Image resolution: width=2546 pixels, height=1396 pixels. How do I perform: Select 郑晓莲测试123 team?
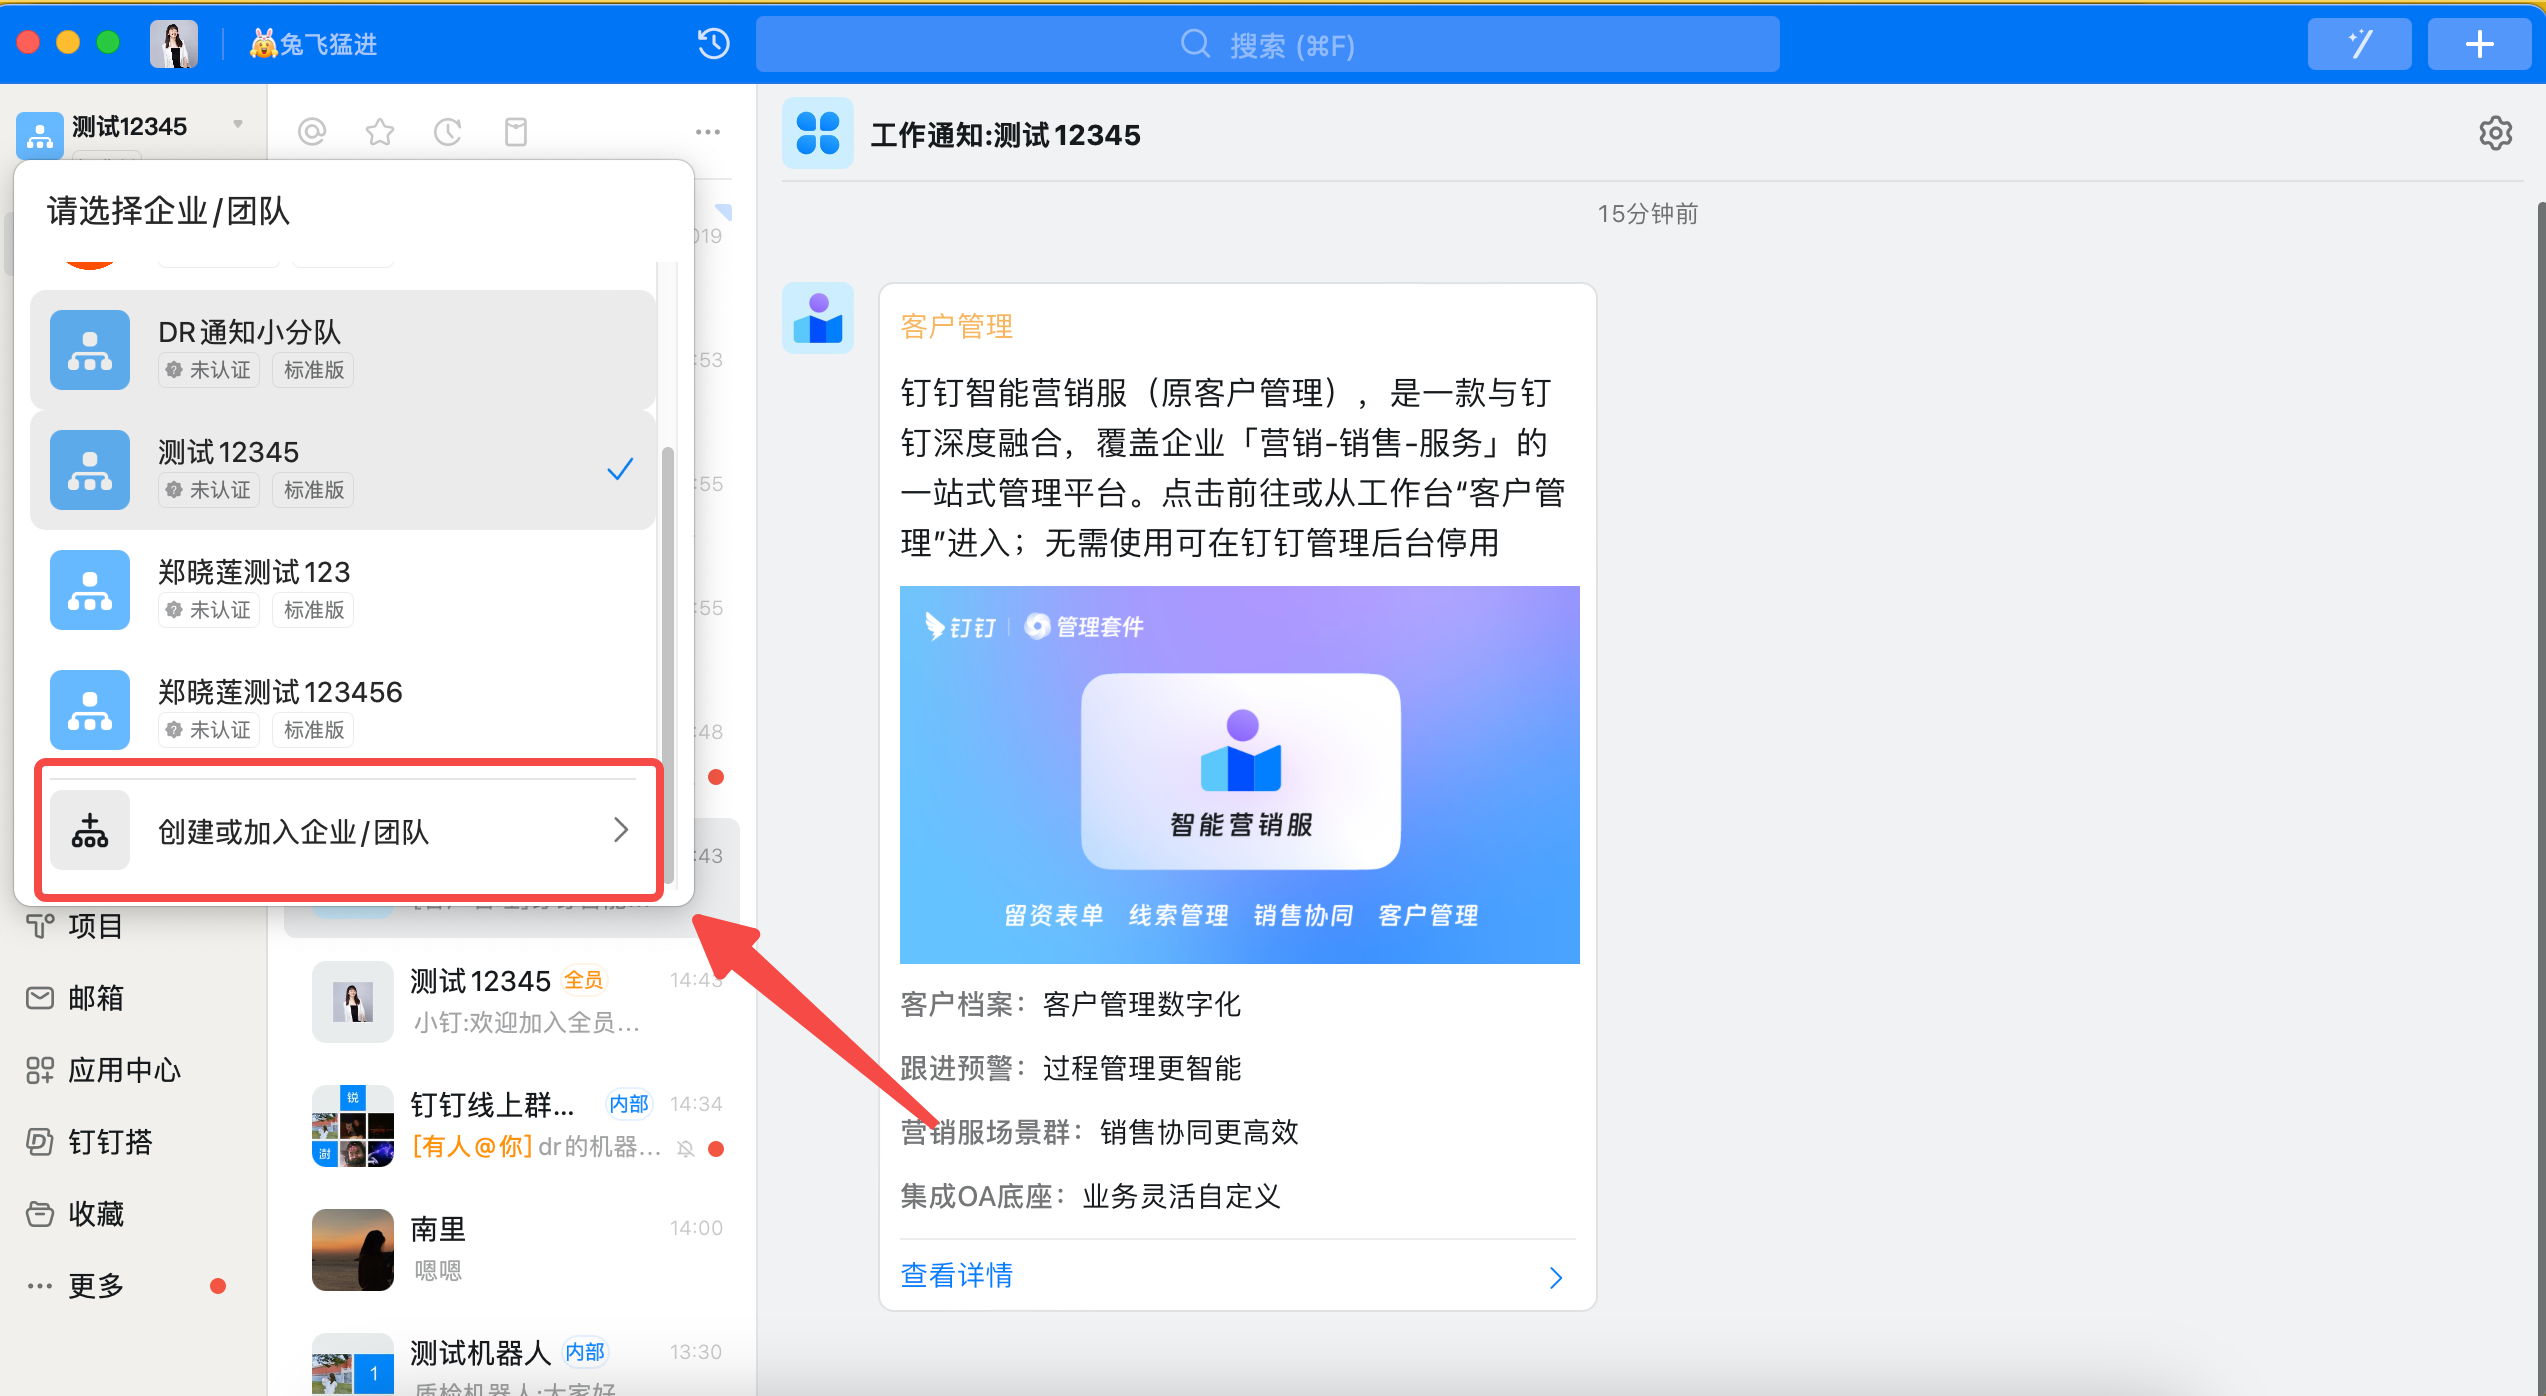(342, 590)
